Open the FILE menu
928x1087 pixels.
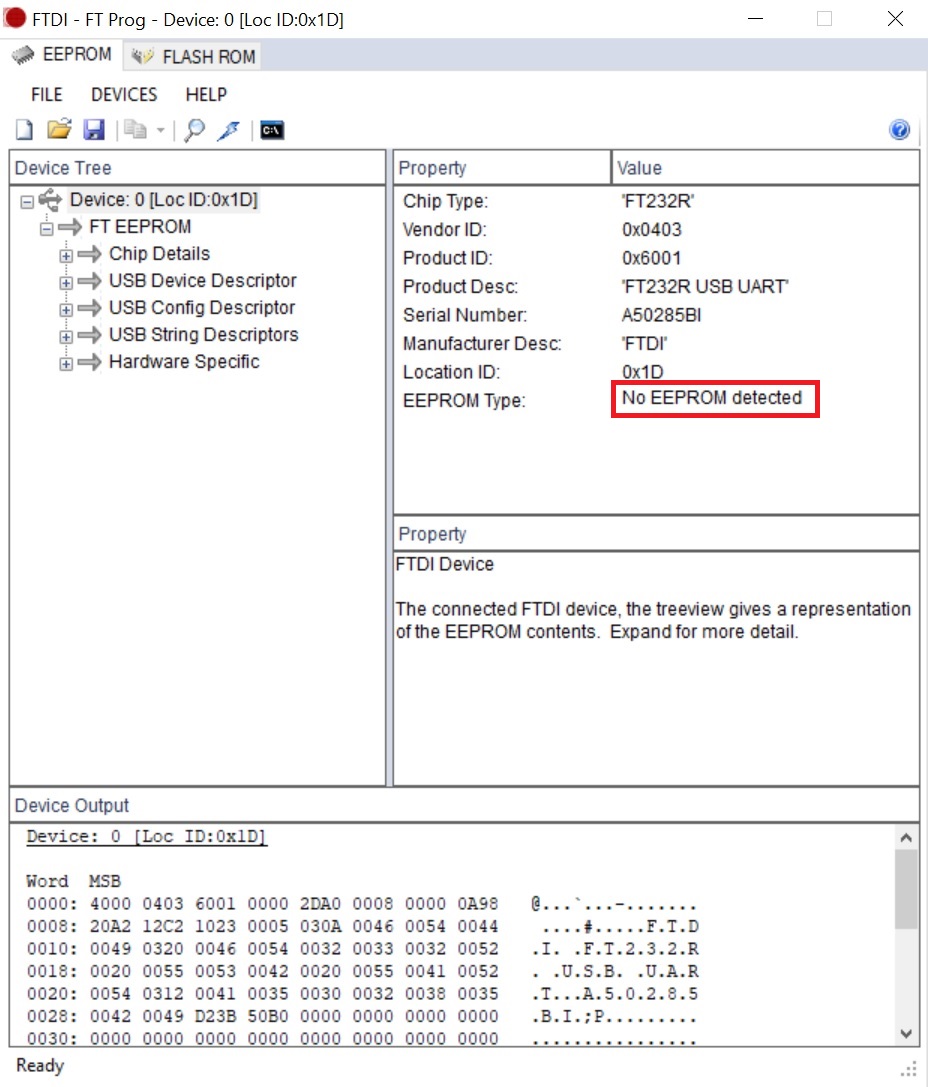click(46, 94)
